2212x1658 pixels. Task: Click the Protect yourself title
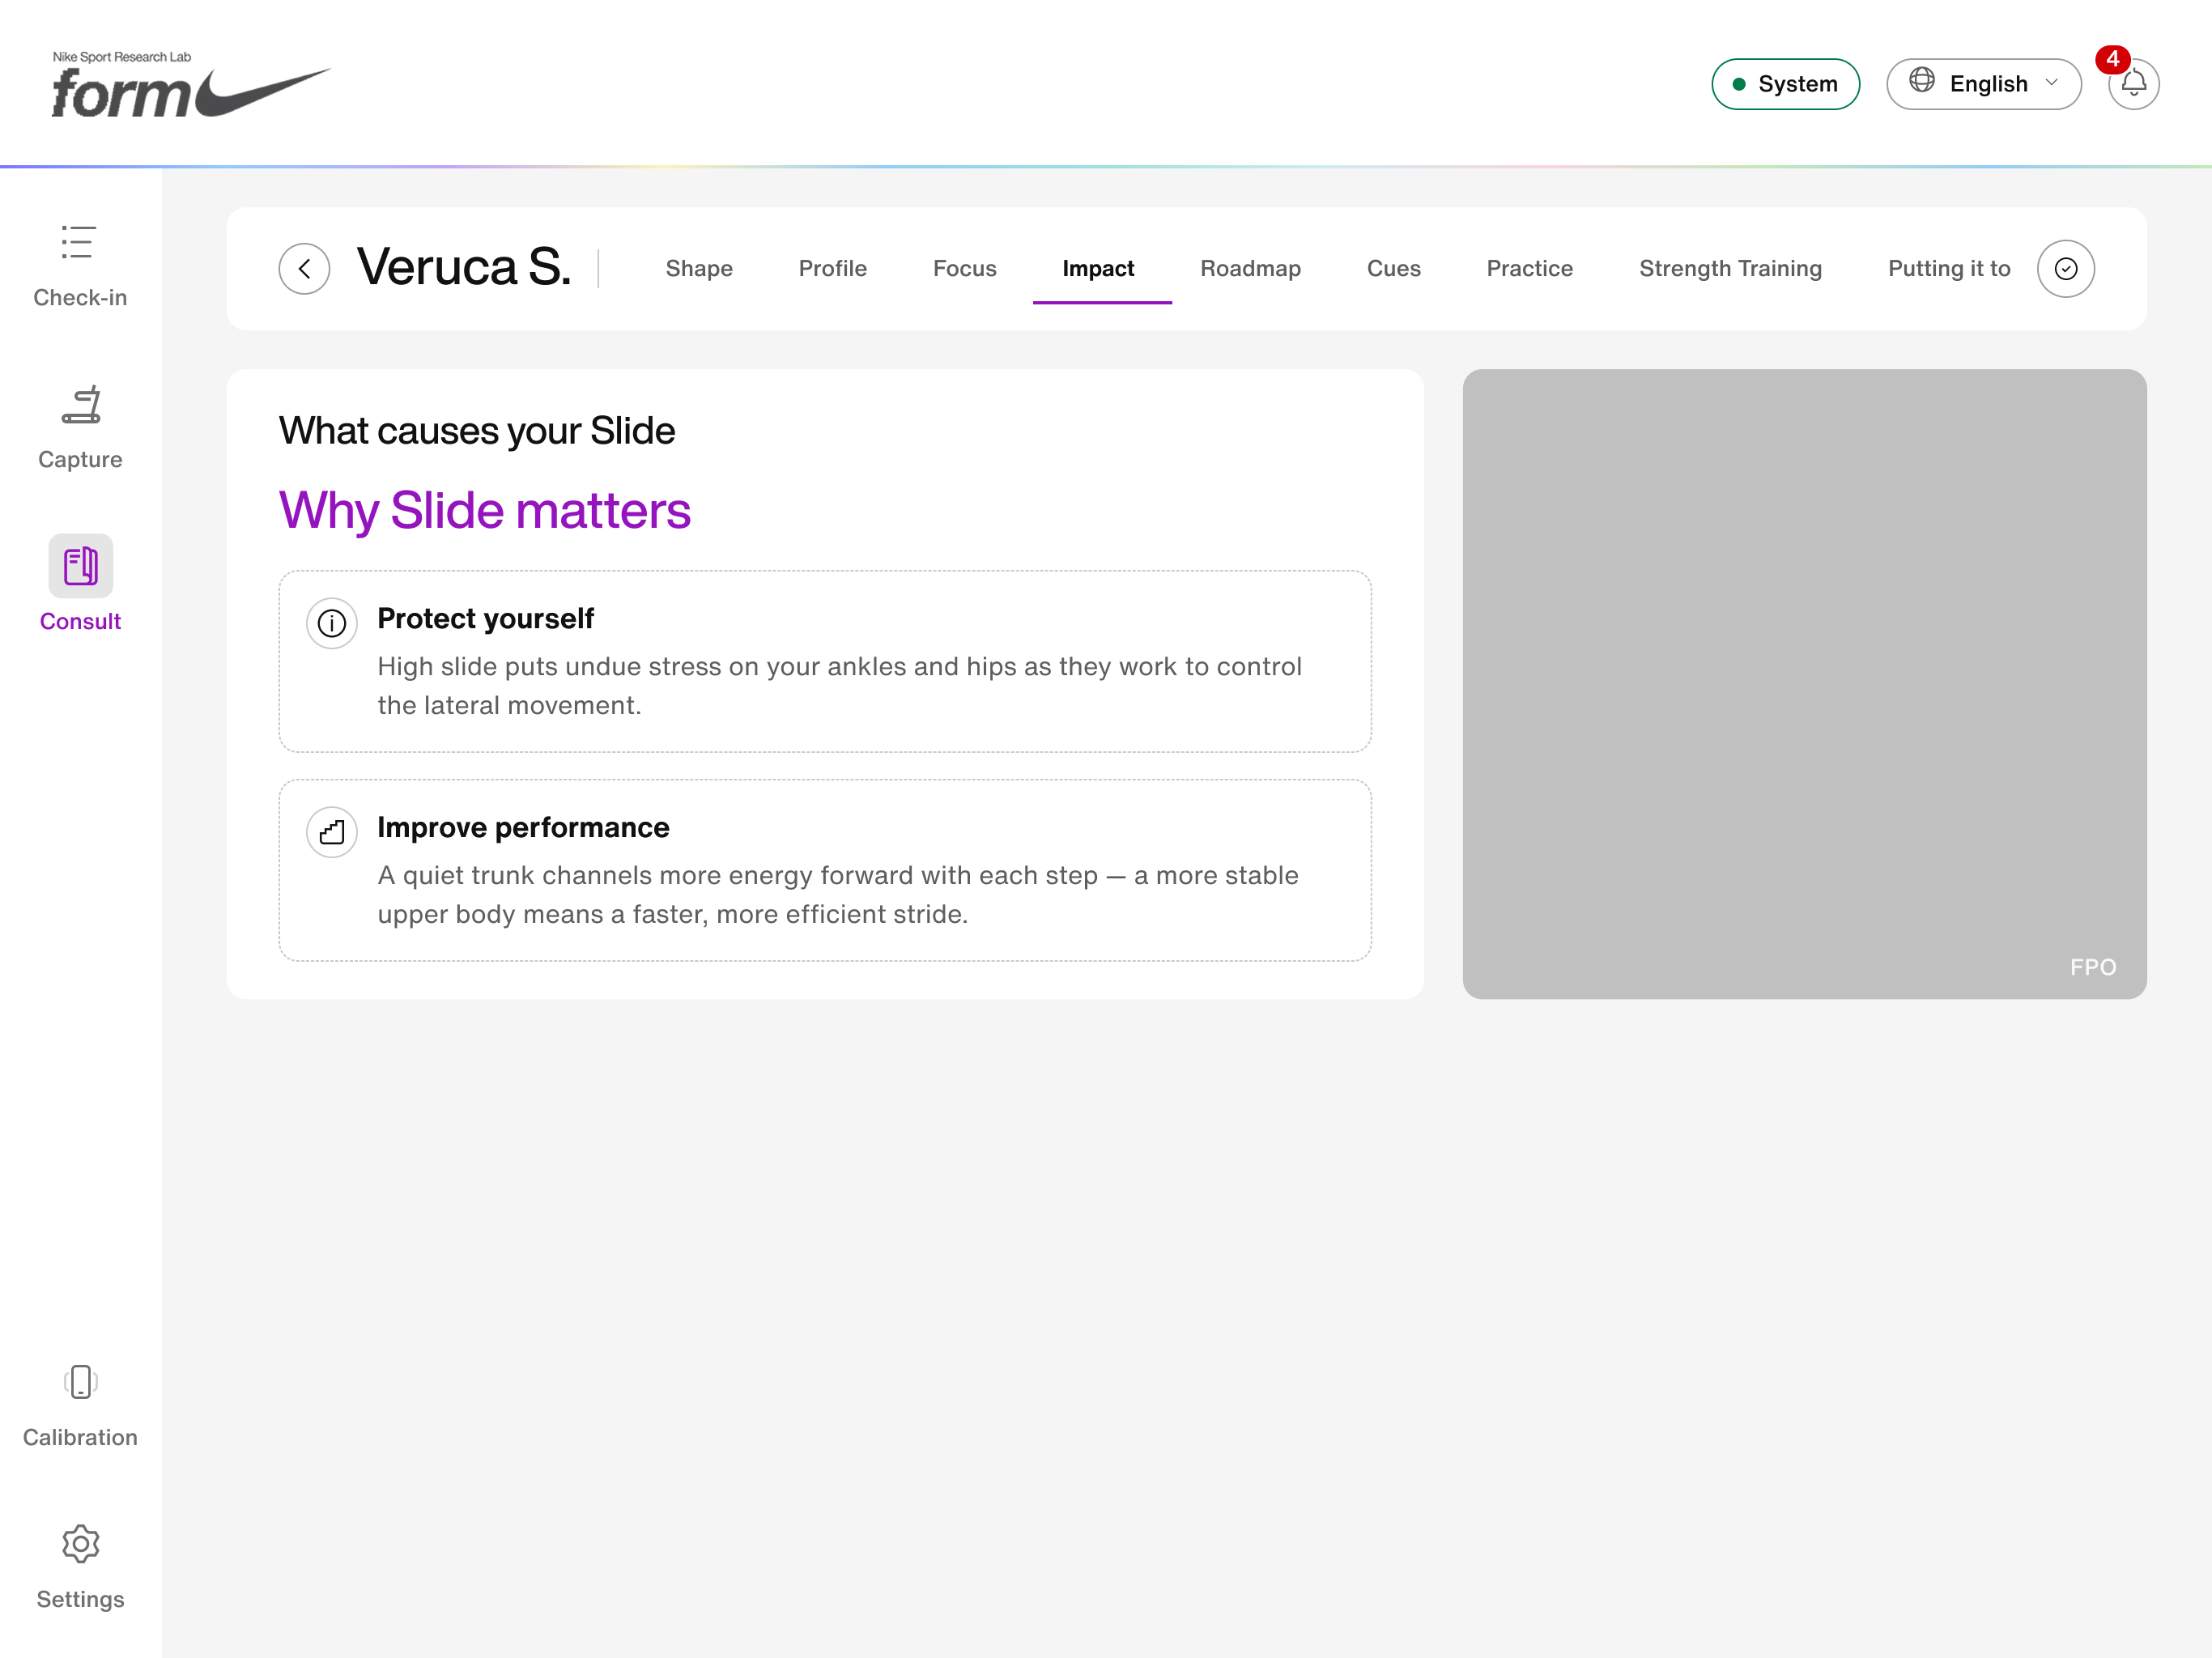coord(485,618)
